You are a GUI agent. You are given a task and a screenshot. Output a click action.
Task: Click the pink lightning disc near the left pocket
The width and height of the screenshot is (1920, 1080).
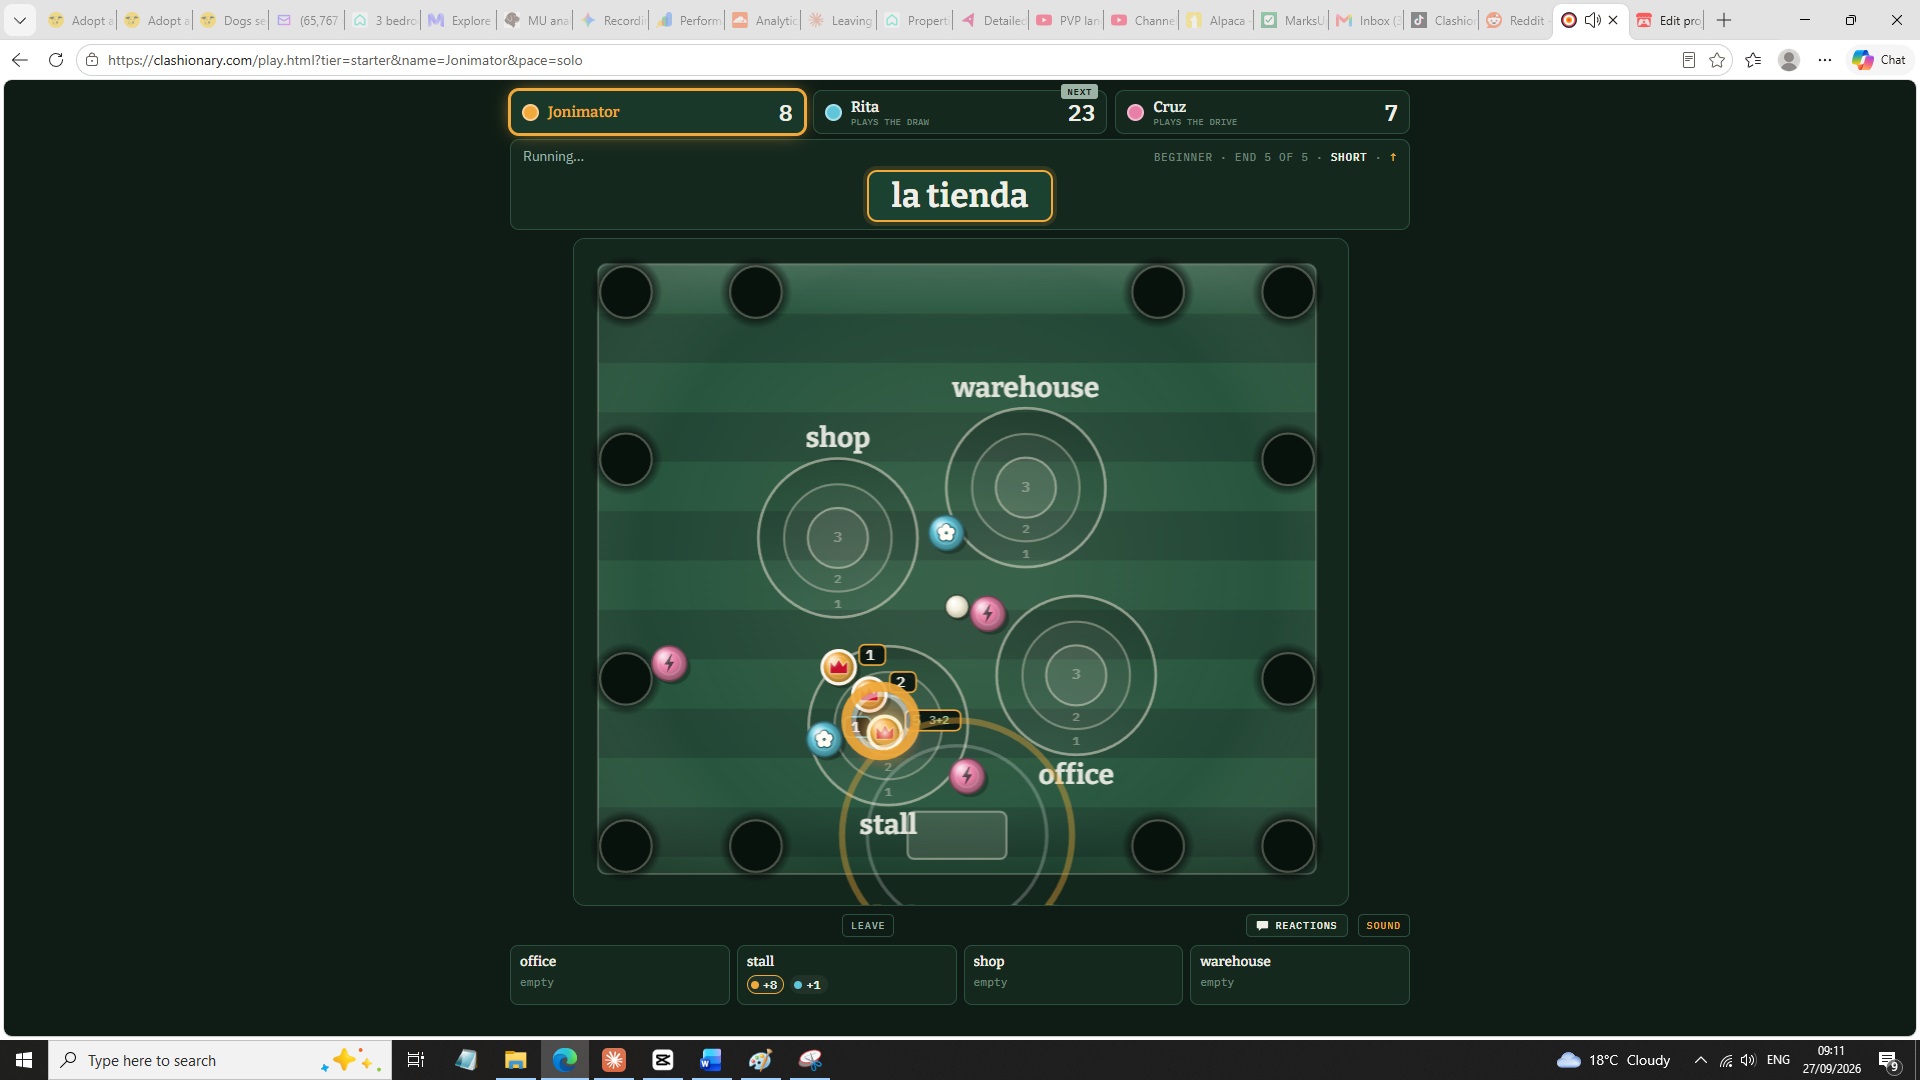pyautogui.click(x=669, y=663)
